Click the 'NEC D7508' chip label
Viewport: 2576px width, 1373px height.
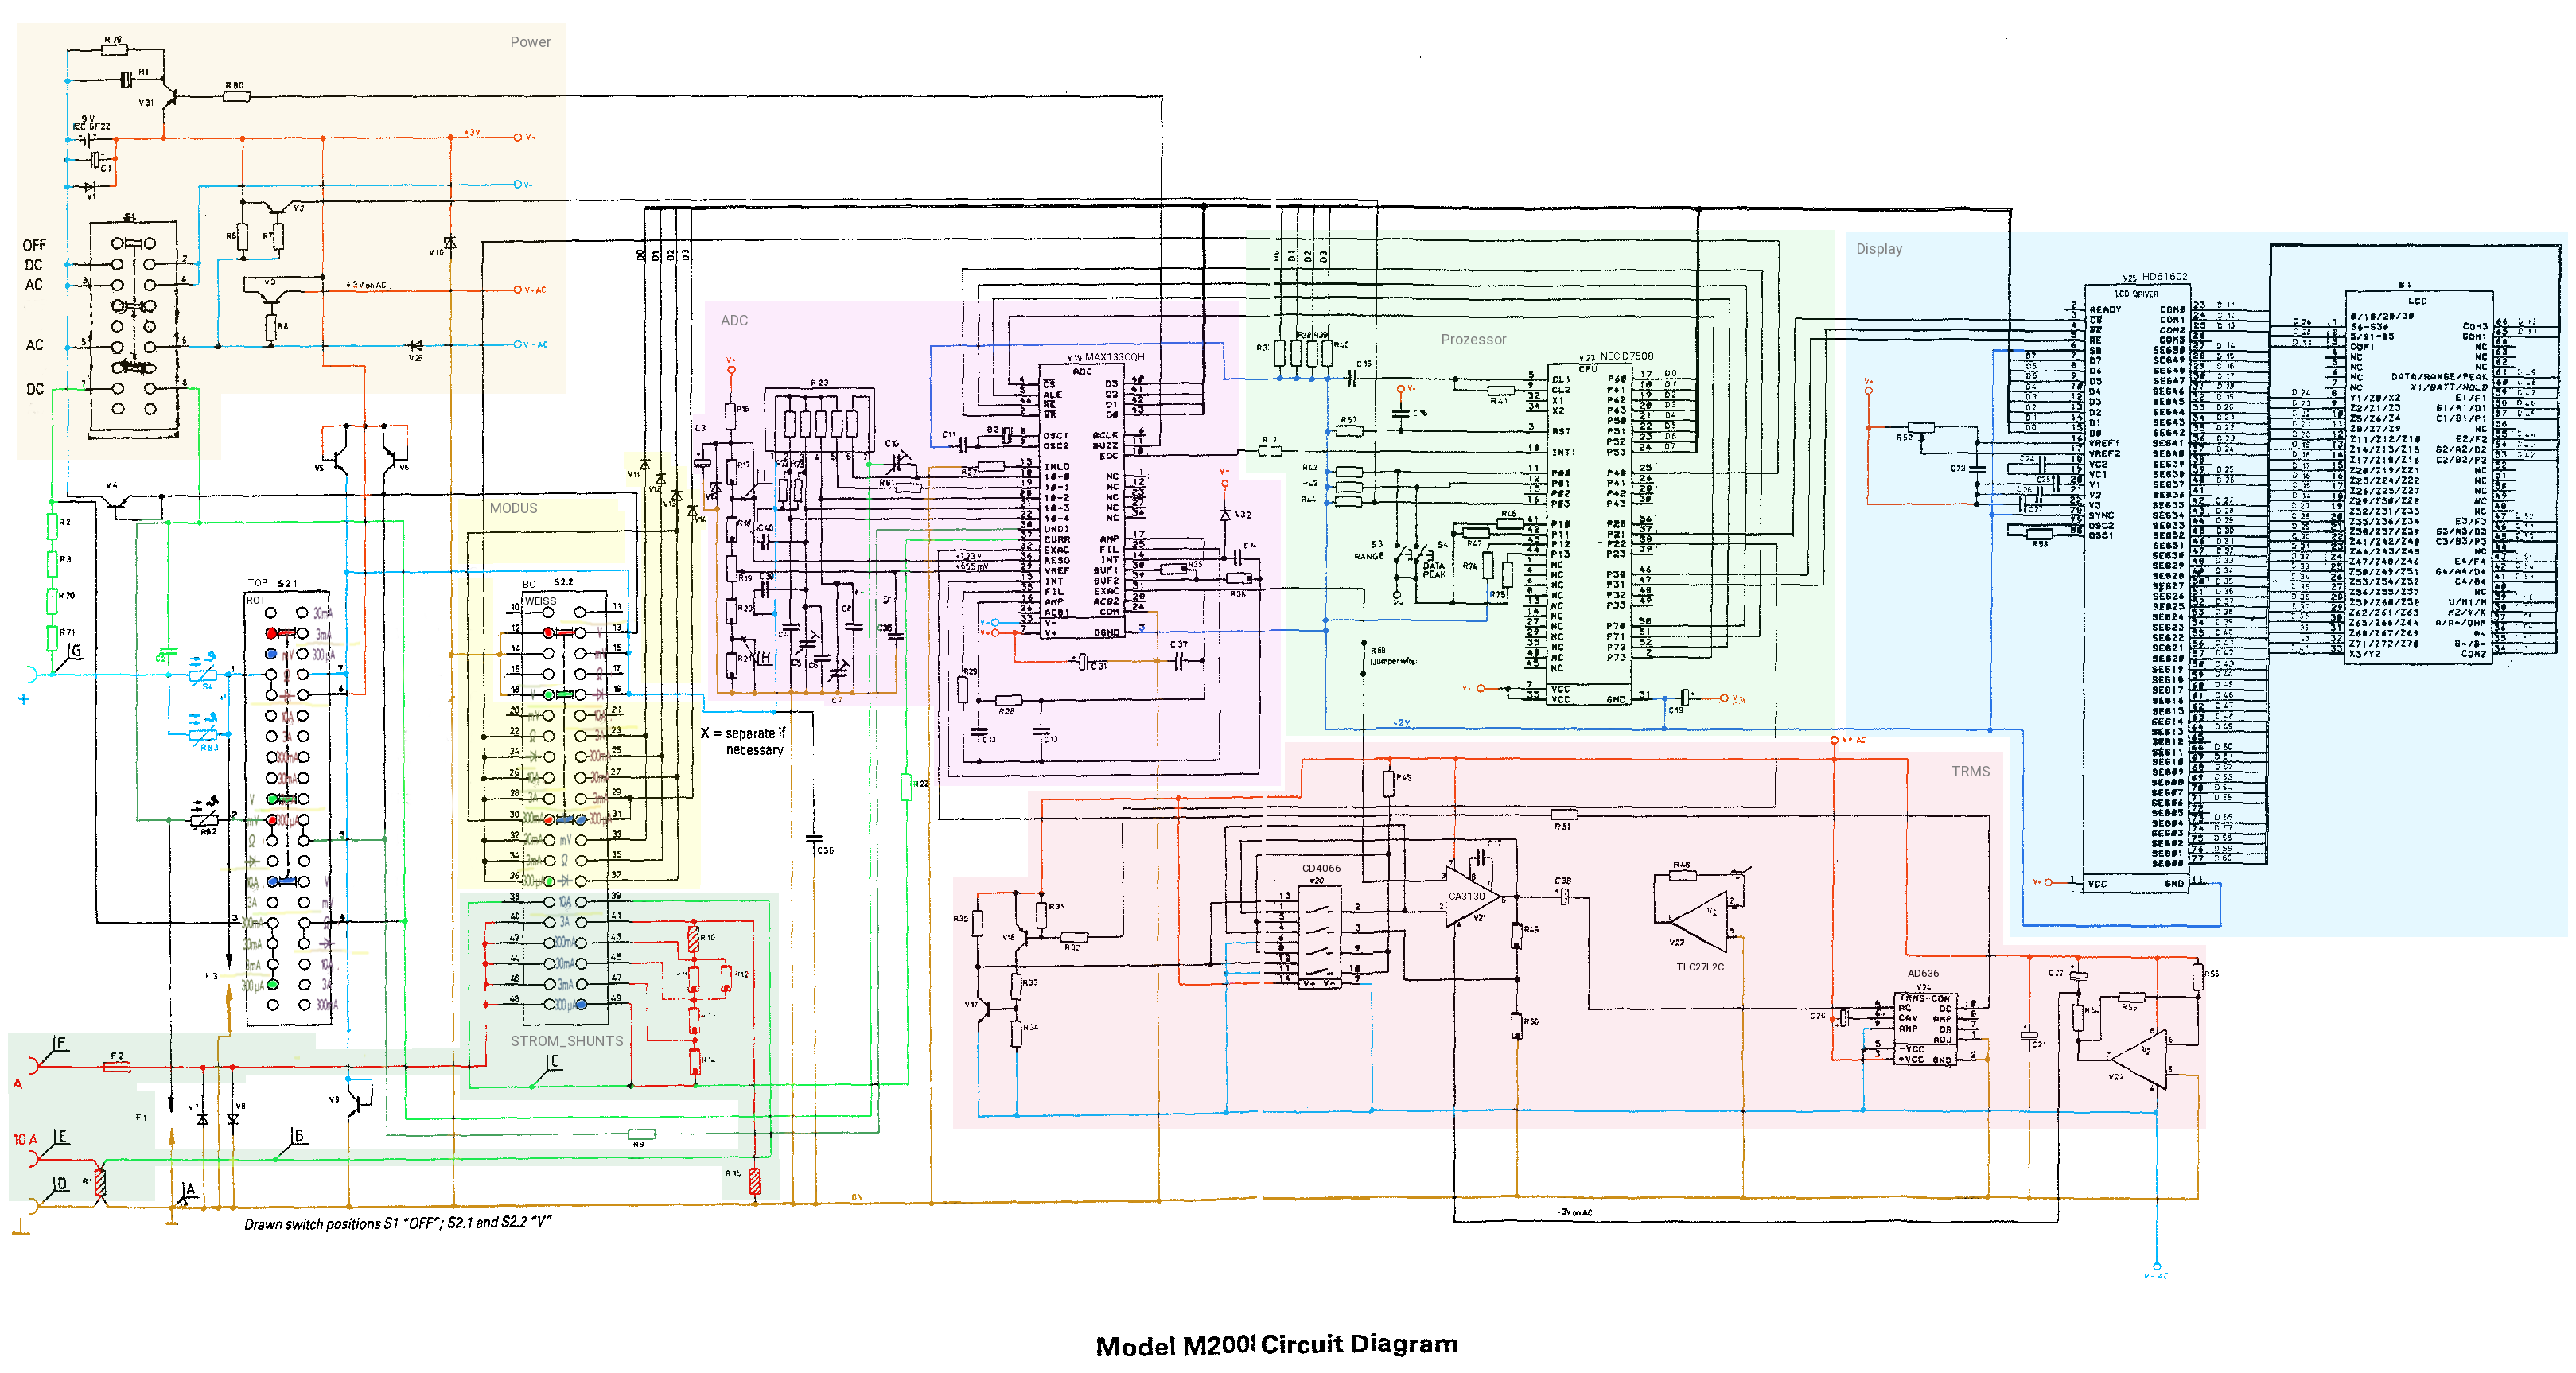pyautogui.click(x=1626, y=356)
